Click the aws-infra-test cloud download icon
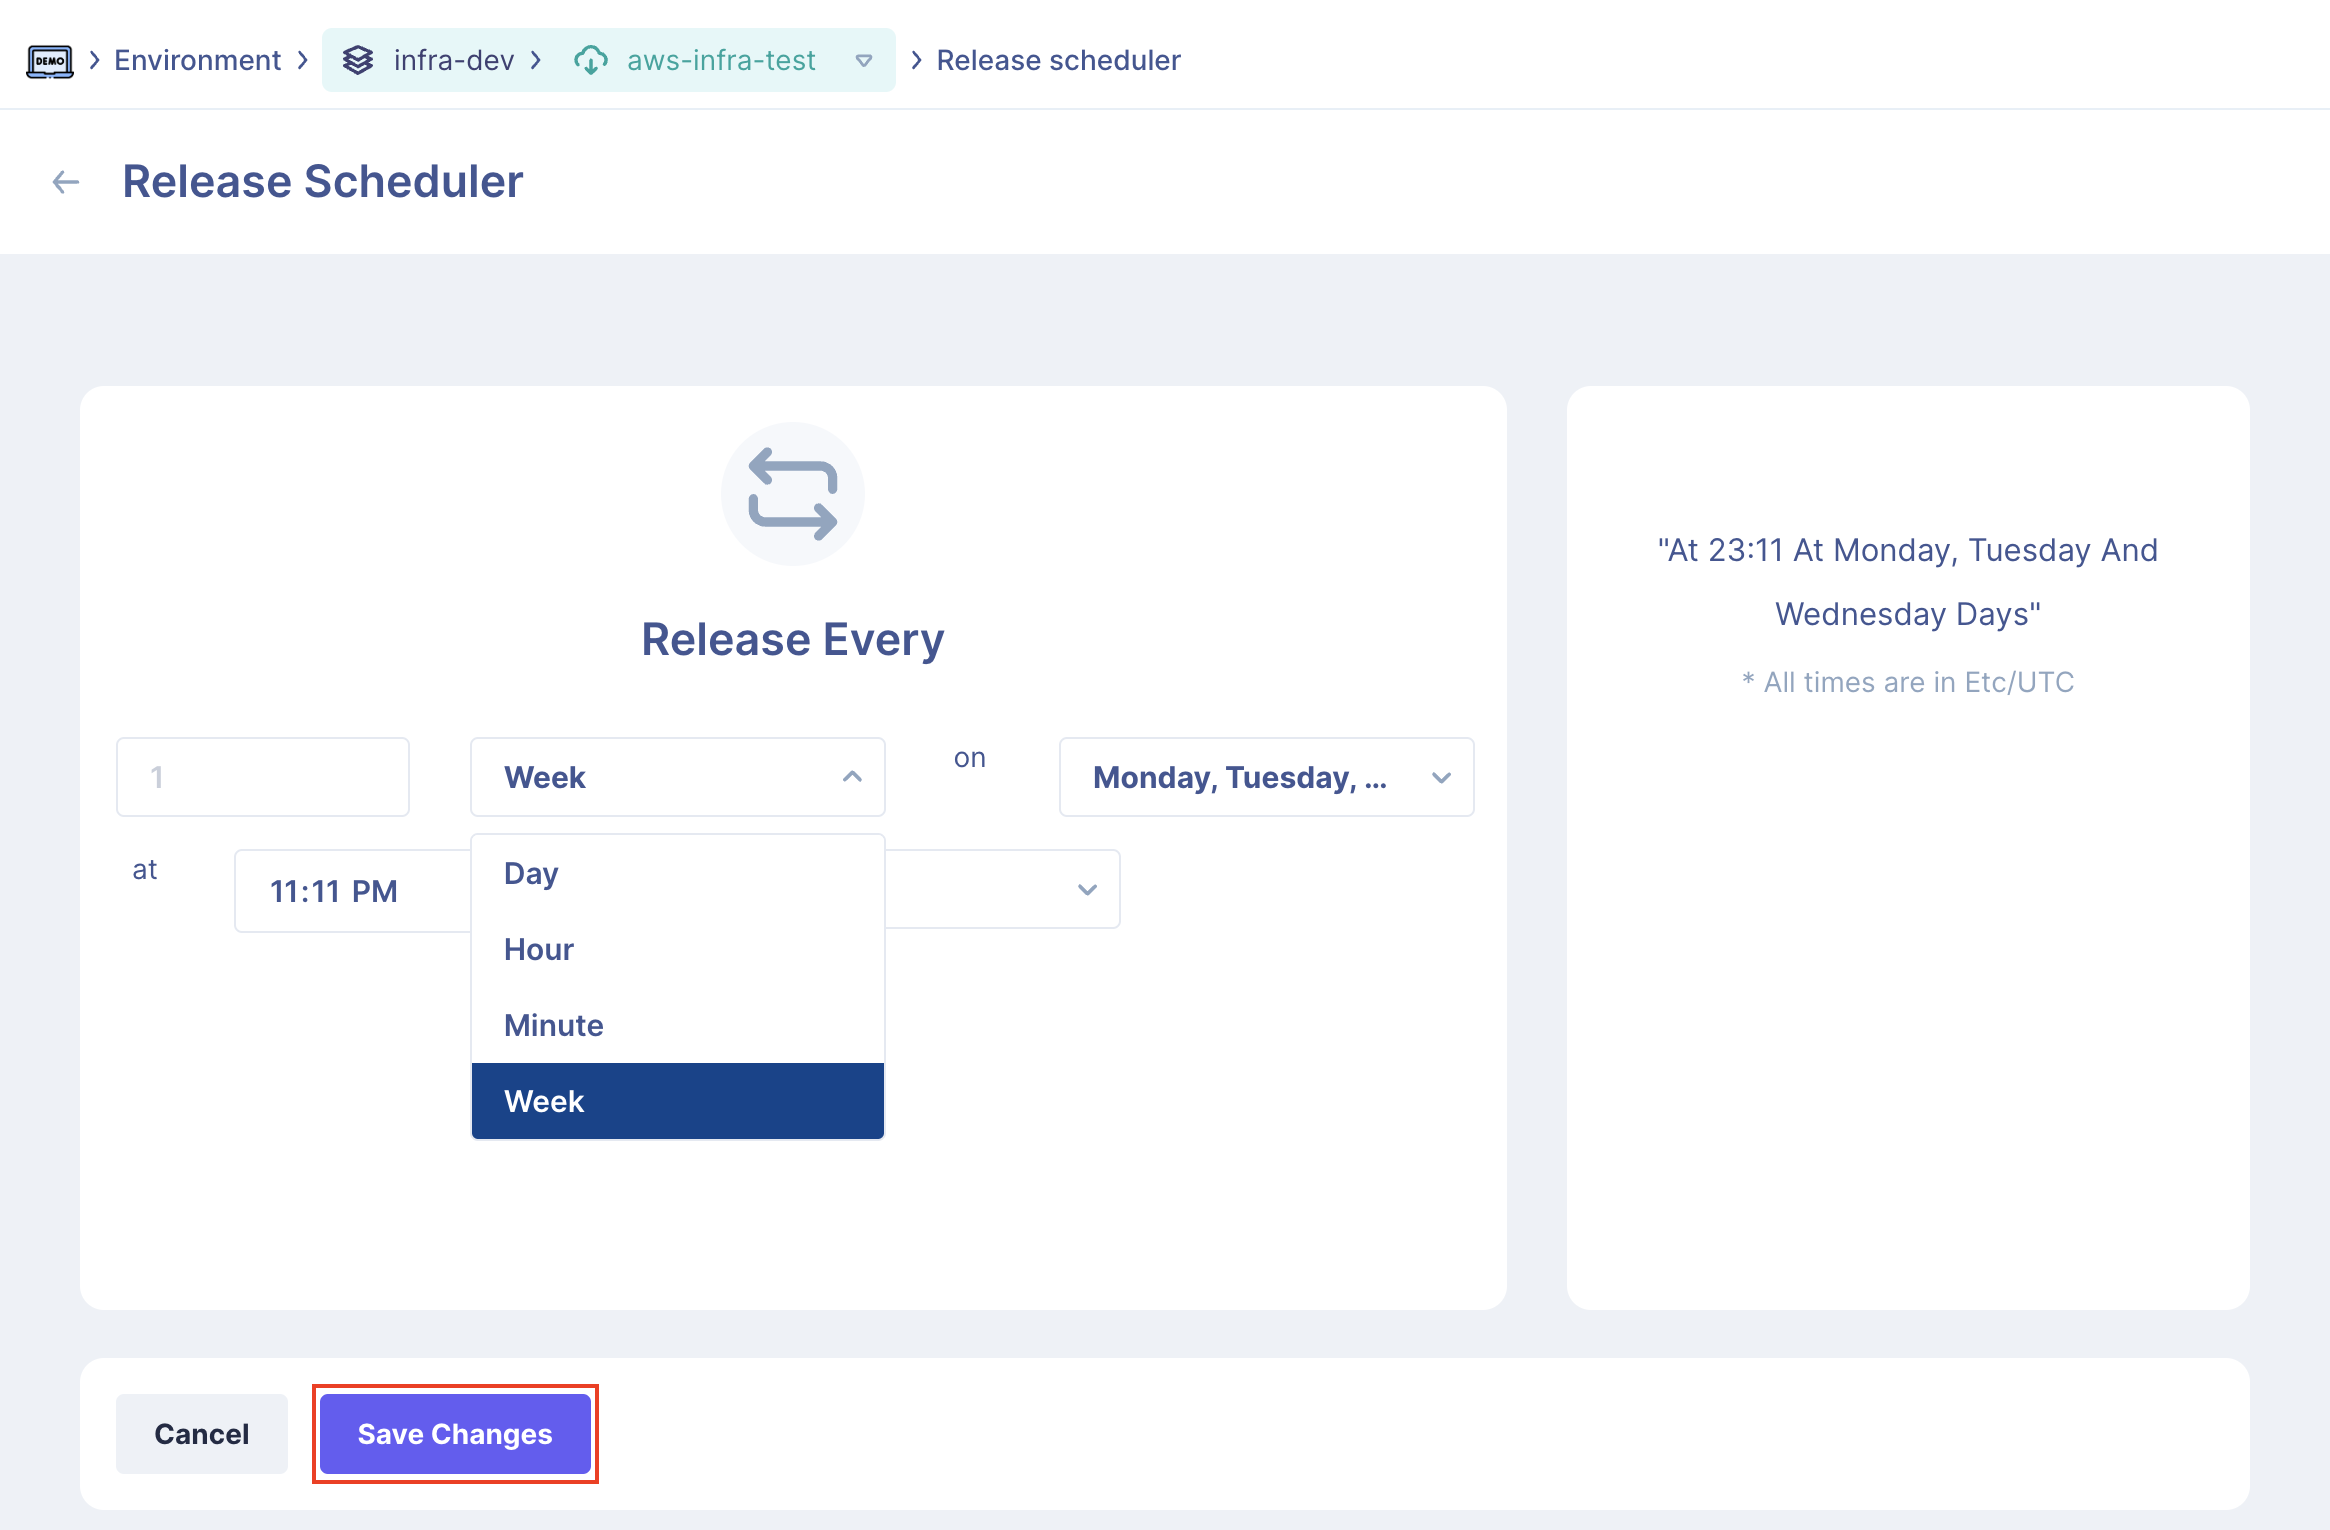The width and height of the screenshot is (2330, 1530). pos(591,61)
